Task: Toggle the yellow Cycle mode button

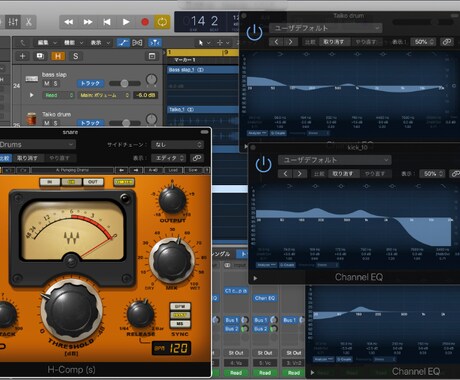Action: (x=162, y=22)
